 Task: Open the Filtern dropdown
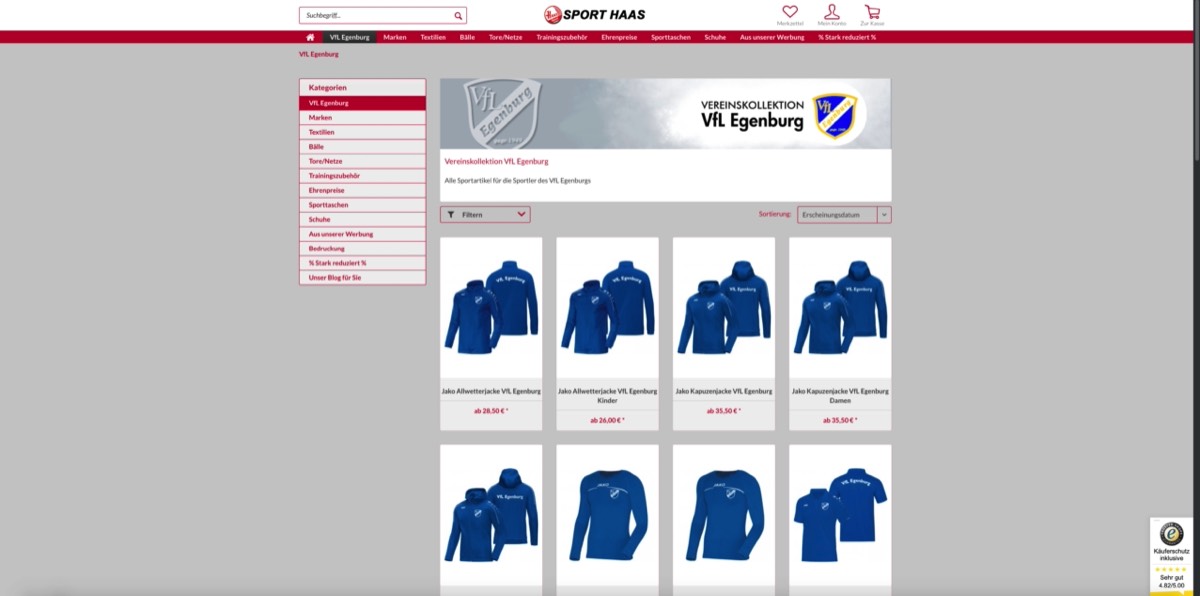click(x=485, y=214)
